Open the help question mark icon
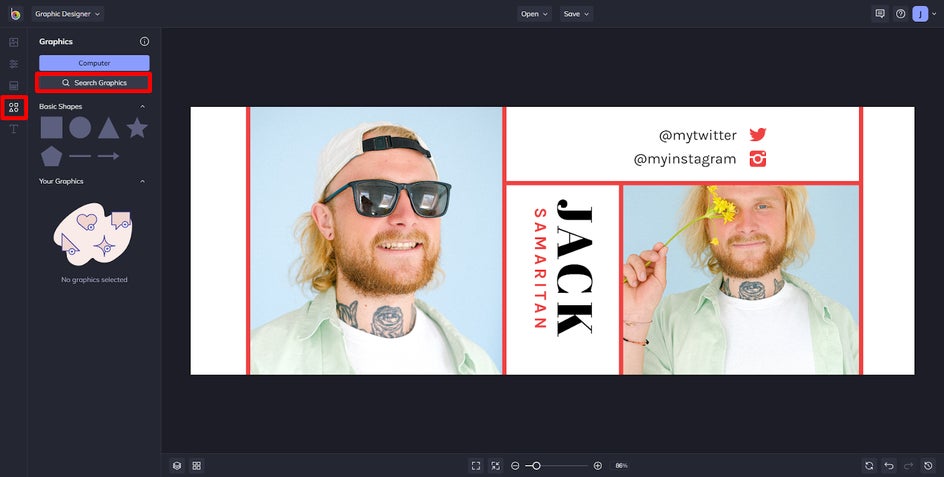This screenshot has height=477, width=944. [901, 14]
